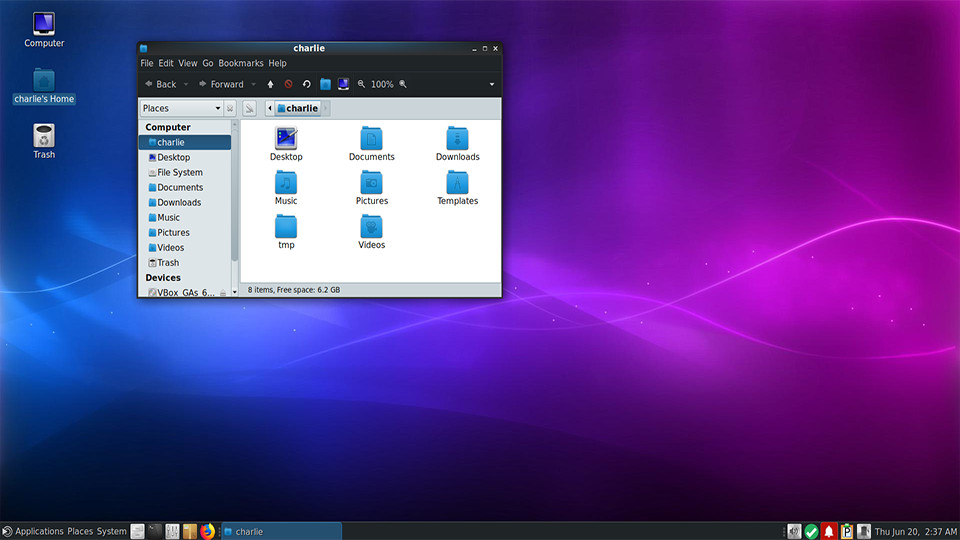Open the Pictures folder in file view
The height and width of the screenshot is (540, 960).
(x=372, y=188)
